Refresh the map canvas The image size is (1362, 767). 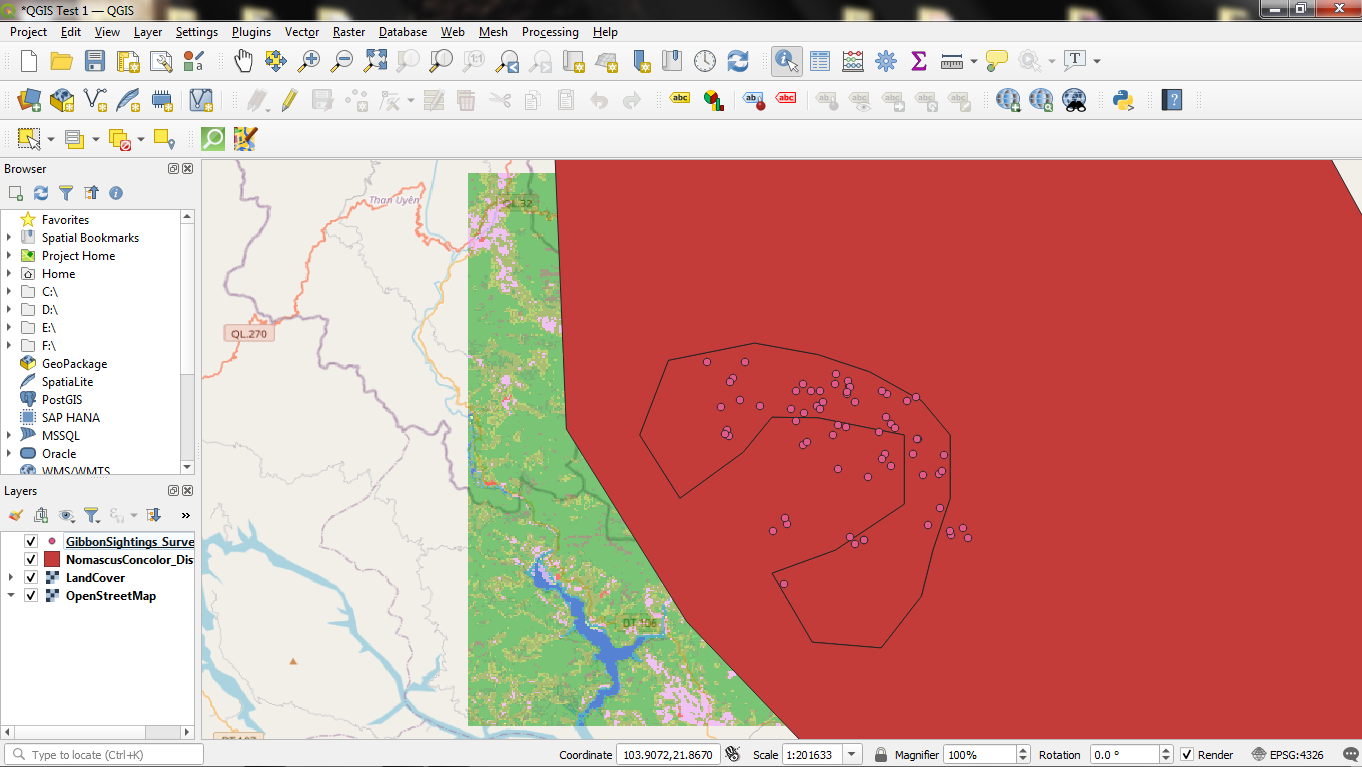point(738,61)
